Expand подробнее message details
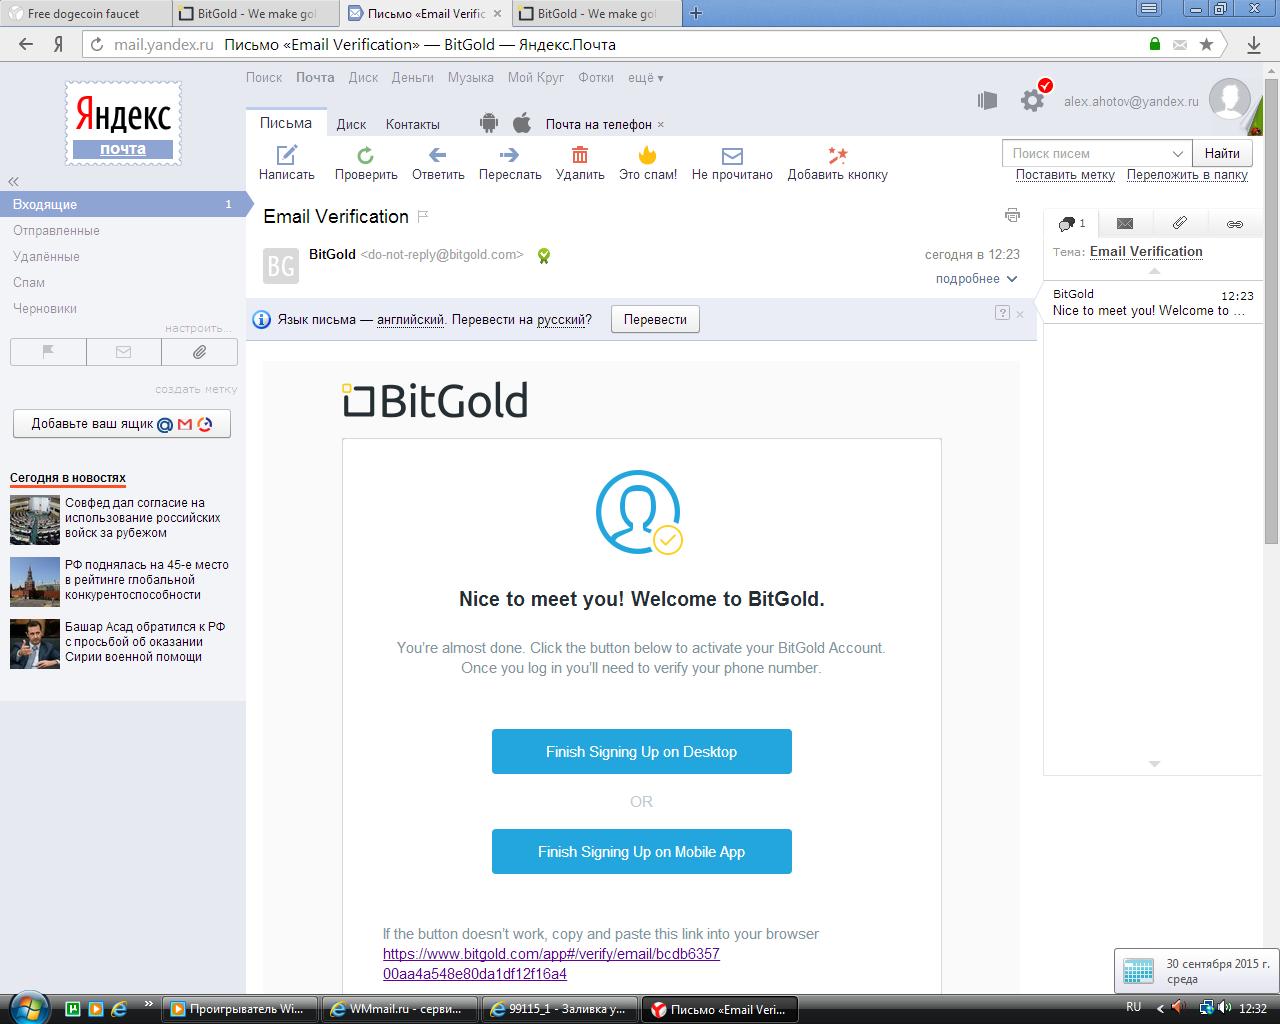Screen dimensions: 1280x1024 (976, 279)
